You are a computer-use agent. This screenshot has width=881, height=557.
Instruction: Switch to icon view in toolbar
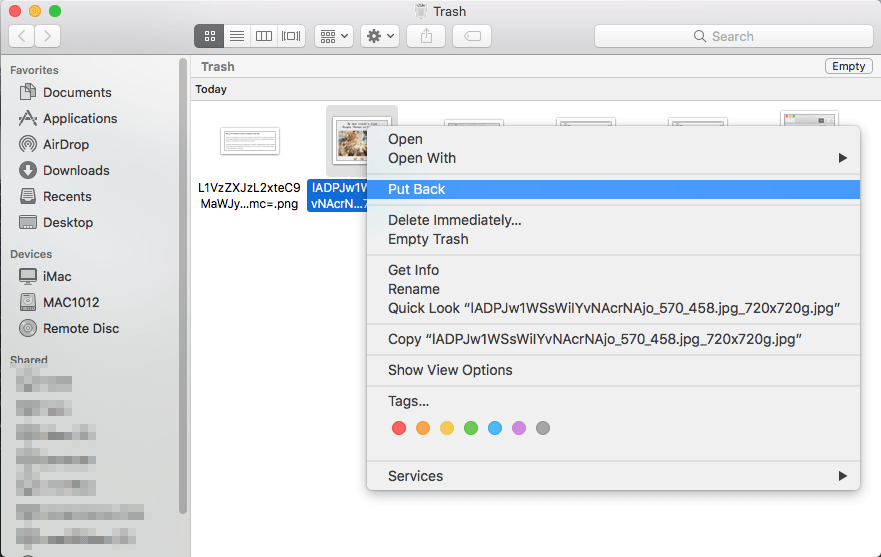point(210,36)
